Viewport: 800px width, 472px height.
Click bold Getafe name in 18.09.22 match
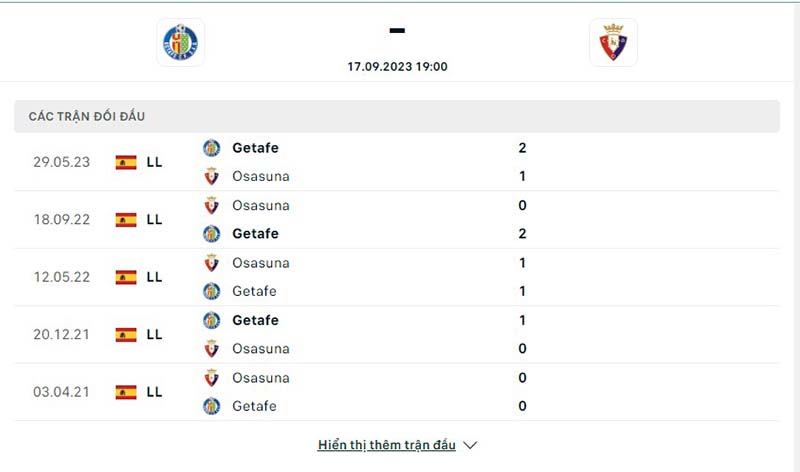[x=255, y=234]
